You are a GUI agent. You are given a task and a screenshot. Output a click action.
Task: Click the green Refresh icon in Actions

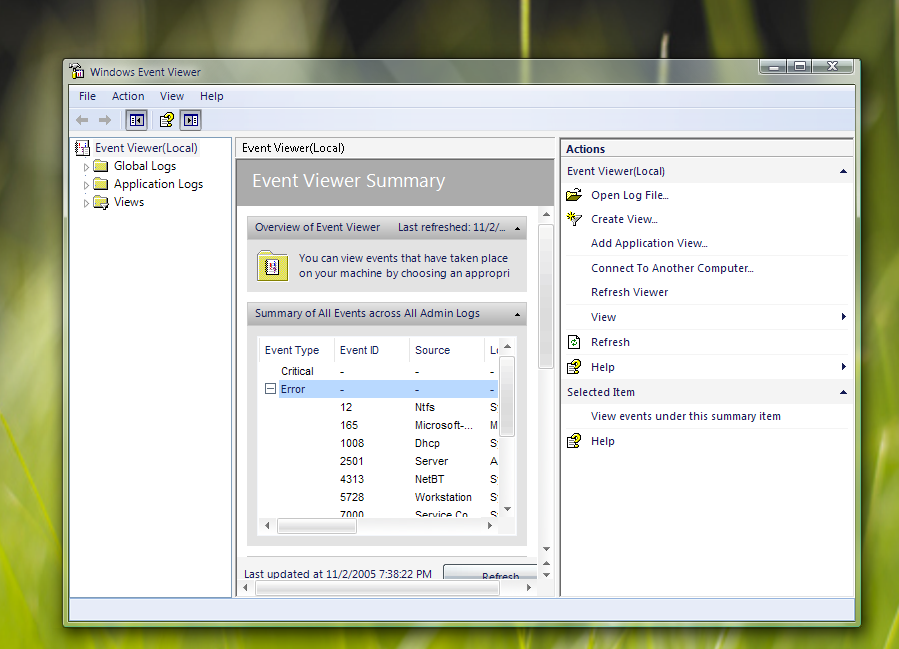574,342
